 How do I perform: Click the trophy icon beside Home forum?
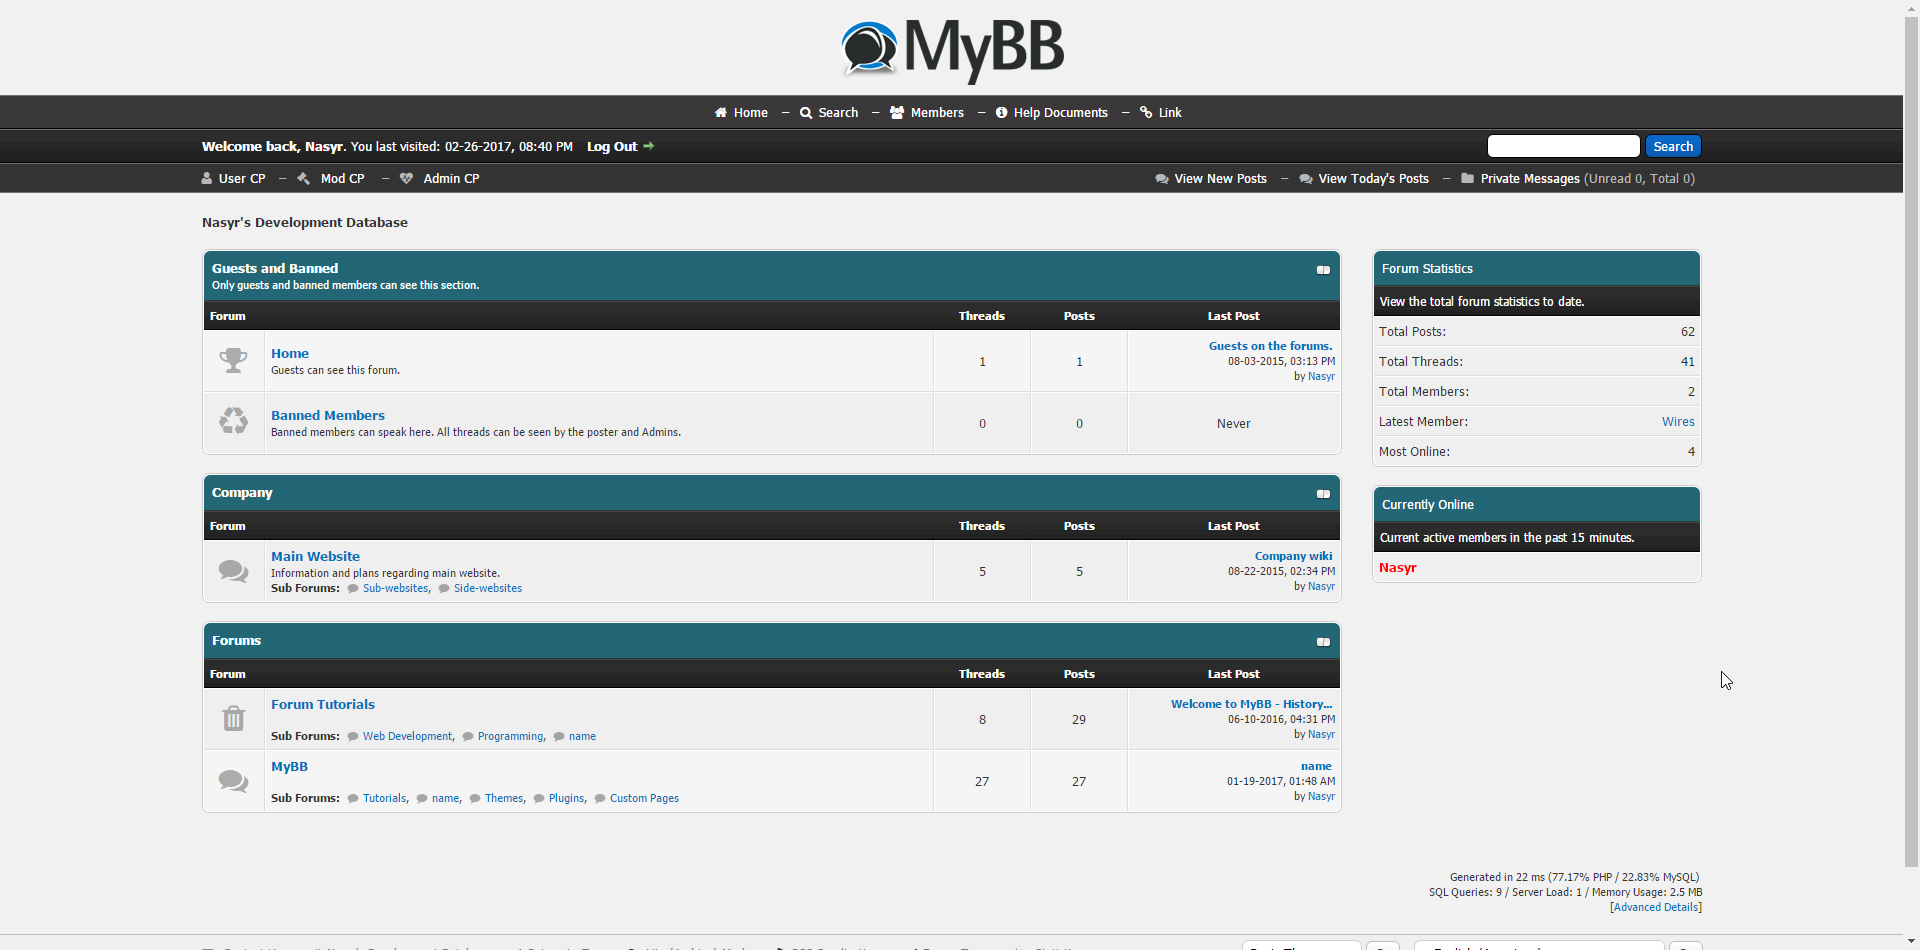click(233, 361)
